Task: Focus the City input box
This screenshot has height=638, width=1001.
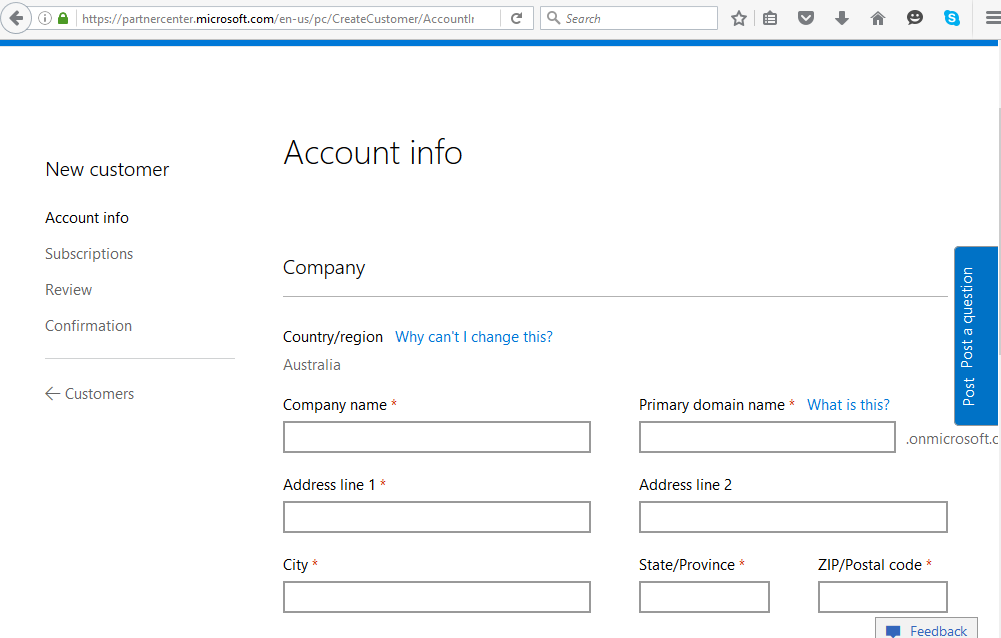Action: click(437, 596)
